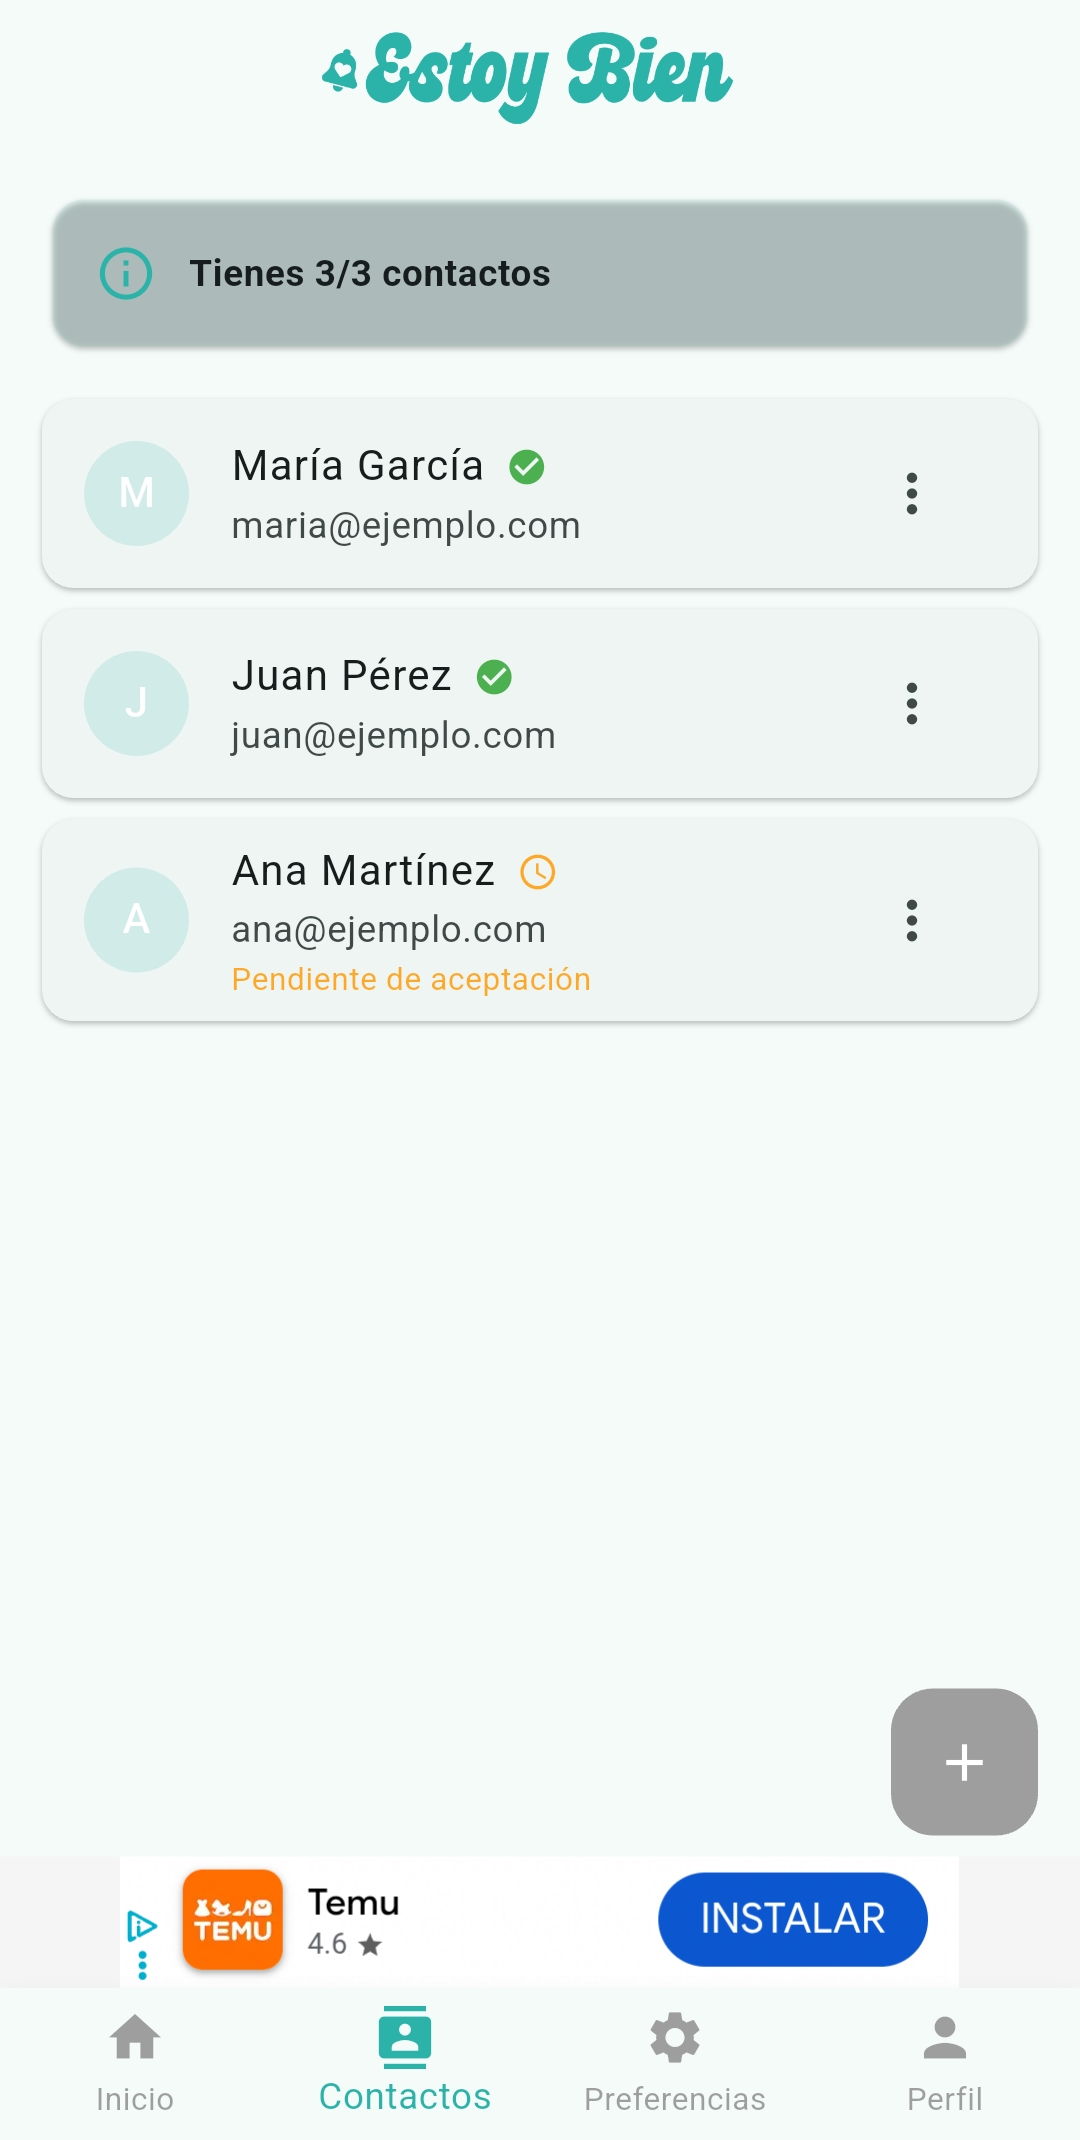
Task: Tap María García's green verified checkmark
Action: point(527,467)
